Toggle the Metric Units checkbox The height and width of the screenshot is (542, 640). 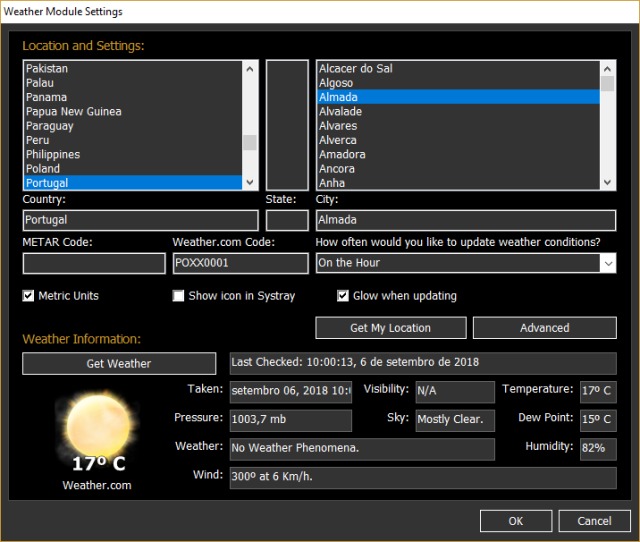click(x=29, y=296)
